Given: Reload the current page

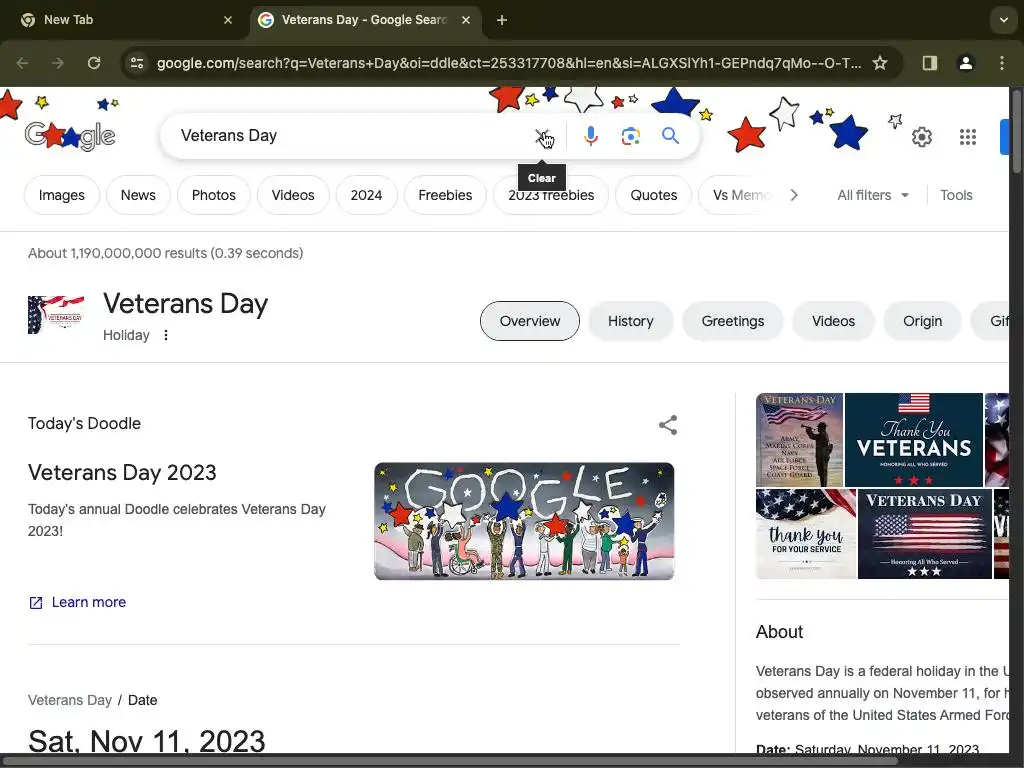Looking at the screenshot, I should 94,63.
